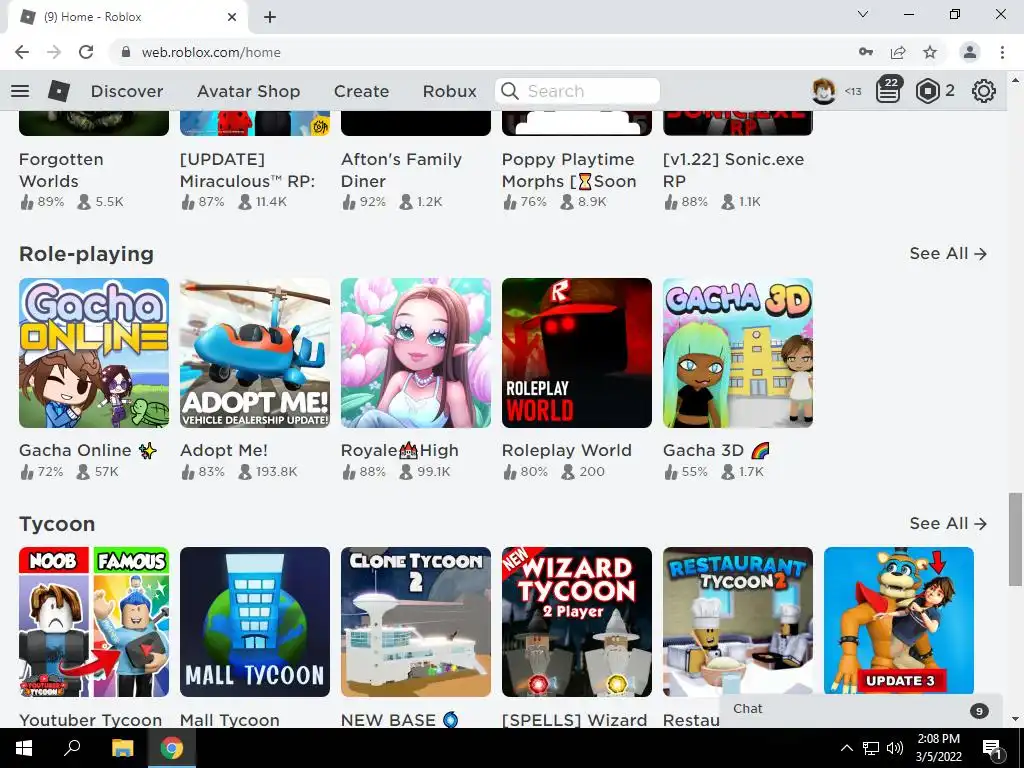
Task: Open the taskbar clock showing 2:08 PM
Action: pyautogui.click(x=938, y=748)
